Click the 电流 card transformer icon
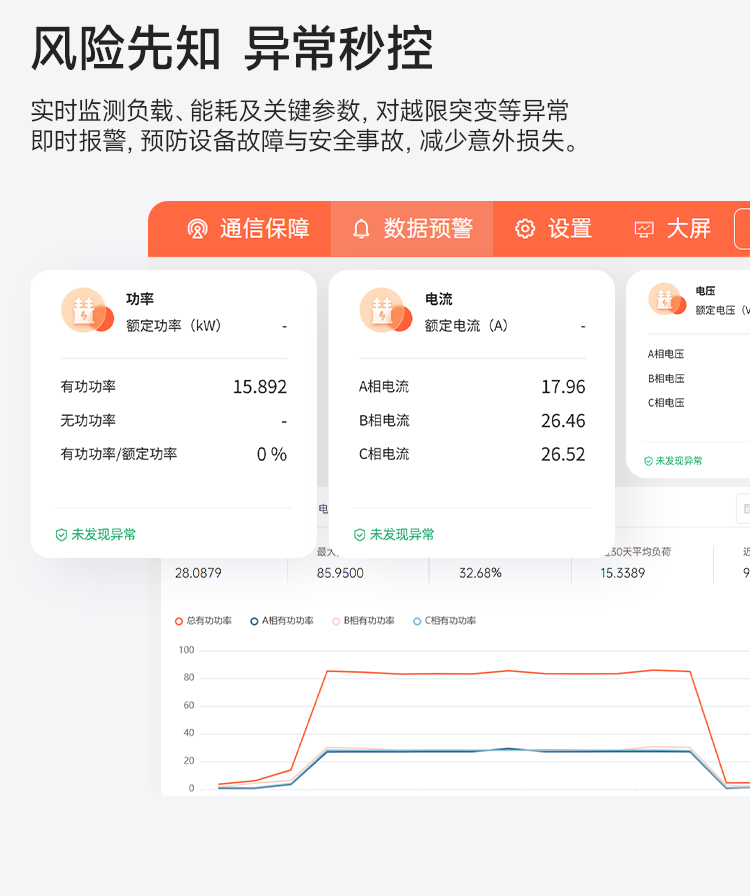This screenshot has width=750, height=896. (x=382, y=310)
